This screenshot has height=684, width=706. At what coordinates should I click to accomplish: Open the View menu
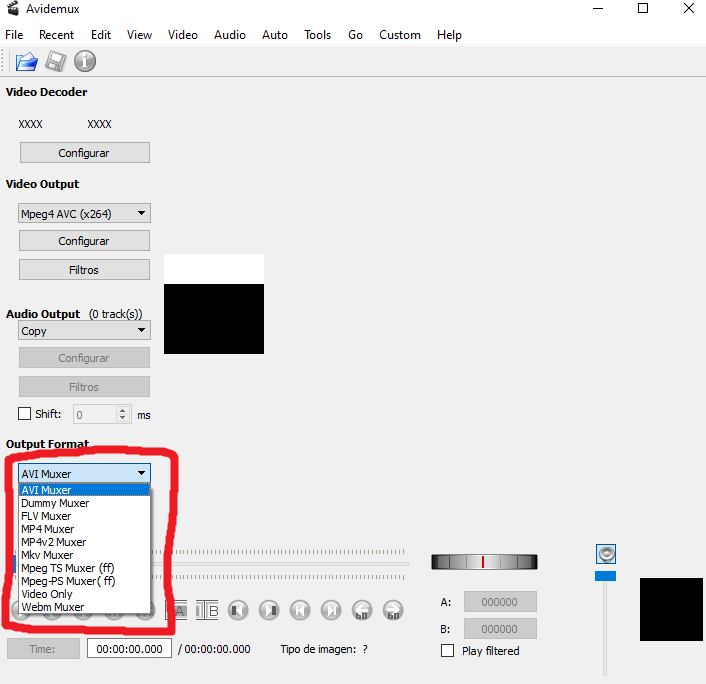(139, 35)
